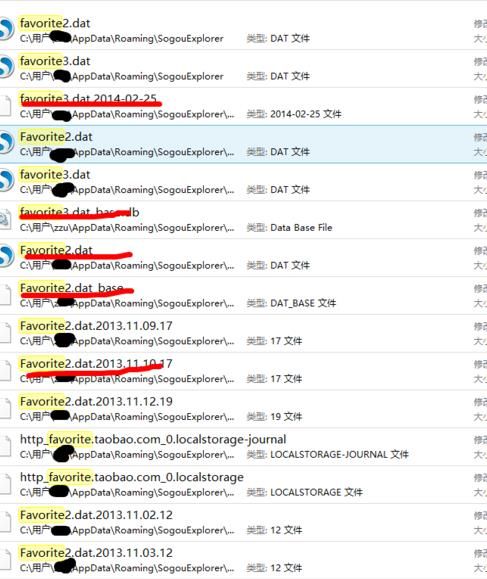Click Sogou icon in highlighted Favorite2.dat row

pyautogui.click(x=6, y=143)
